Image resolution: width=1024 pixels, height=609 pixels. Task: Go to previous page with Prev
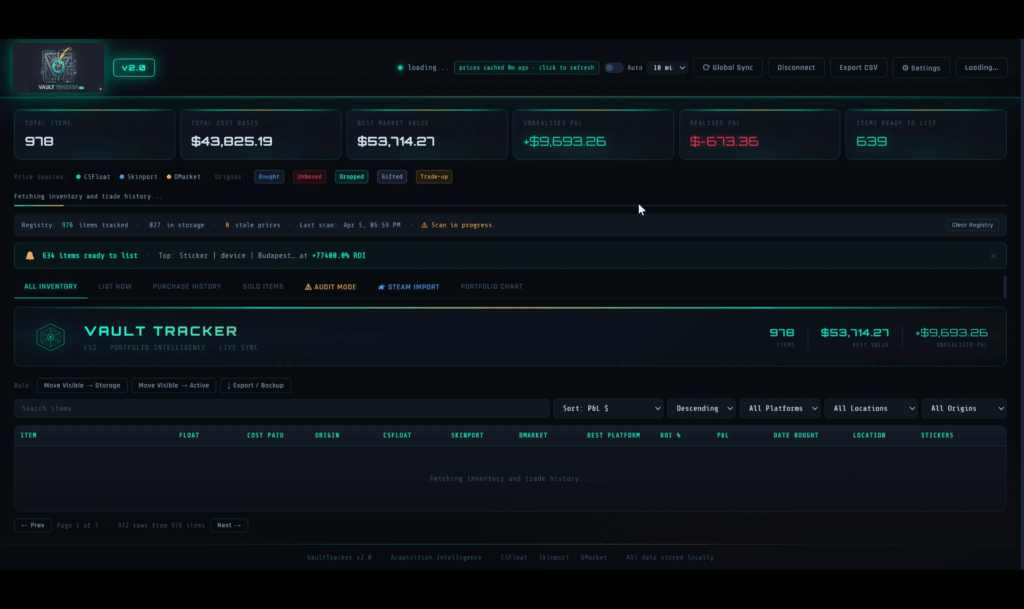point(33,525)
